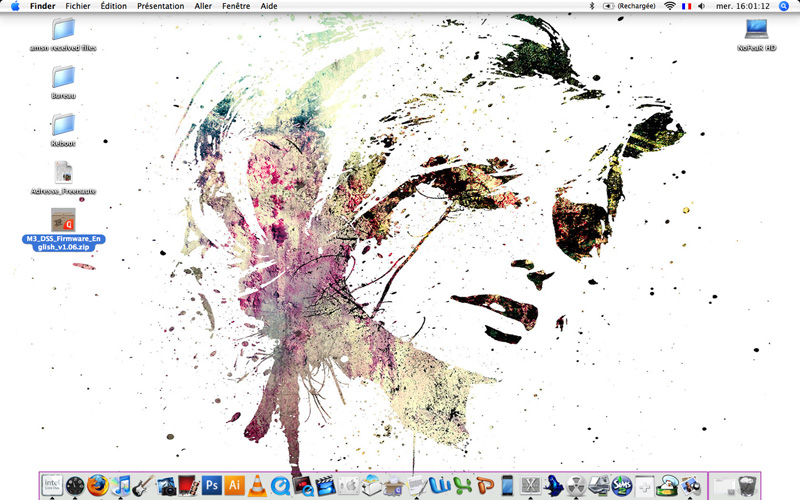Click the volume speaker icon
Screen dimensions: 800x500
point(702,6)
